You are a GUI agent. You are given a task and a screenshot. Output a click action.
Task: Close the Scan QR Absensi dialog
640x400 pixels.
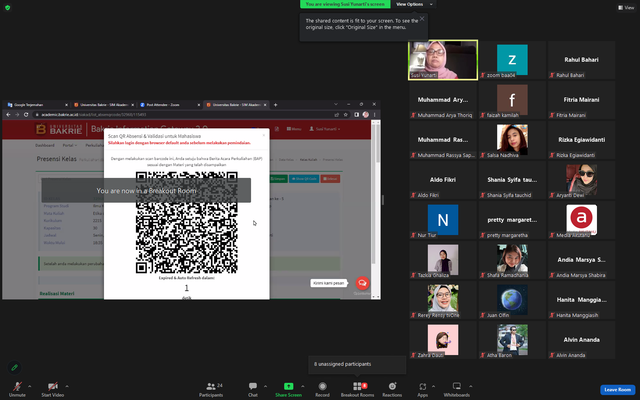(264, 135)
